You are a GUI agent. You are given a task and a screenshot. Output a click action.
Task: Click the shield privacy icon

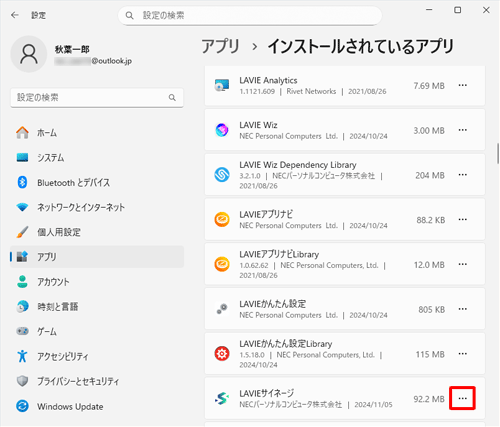pyautogui.click(x=22, y=381)
